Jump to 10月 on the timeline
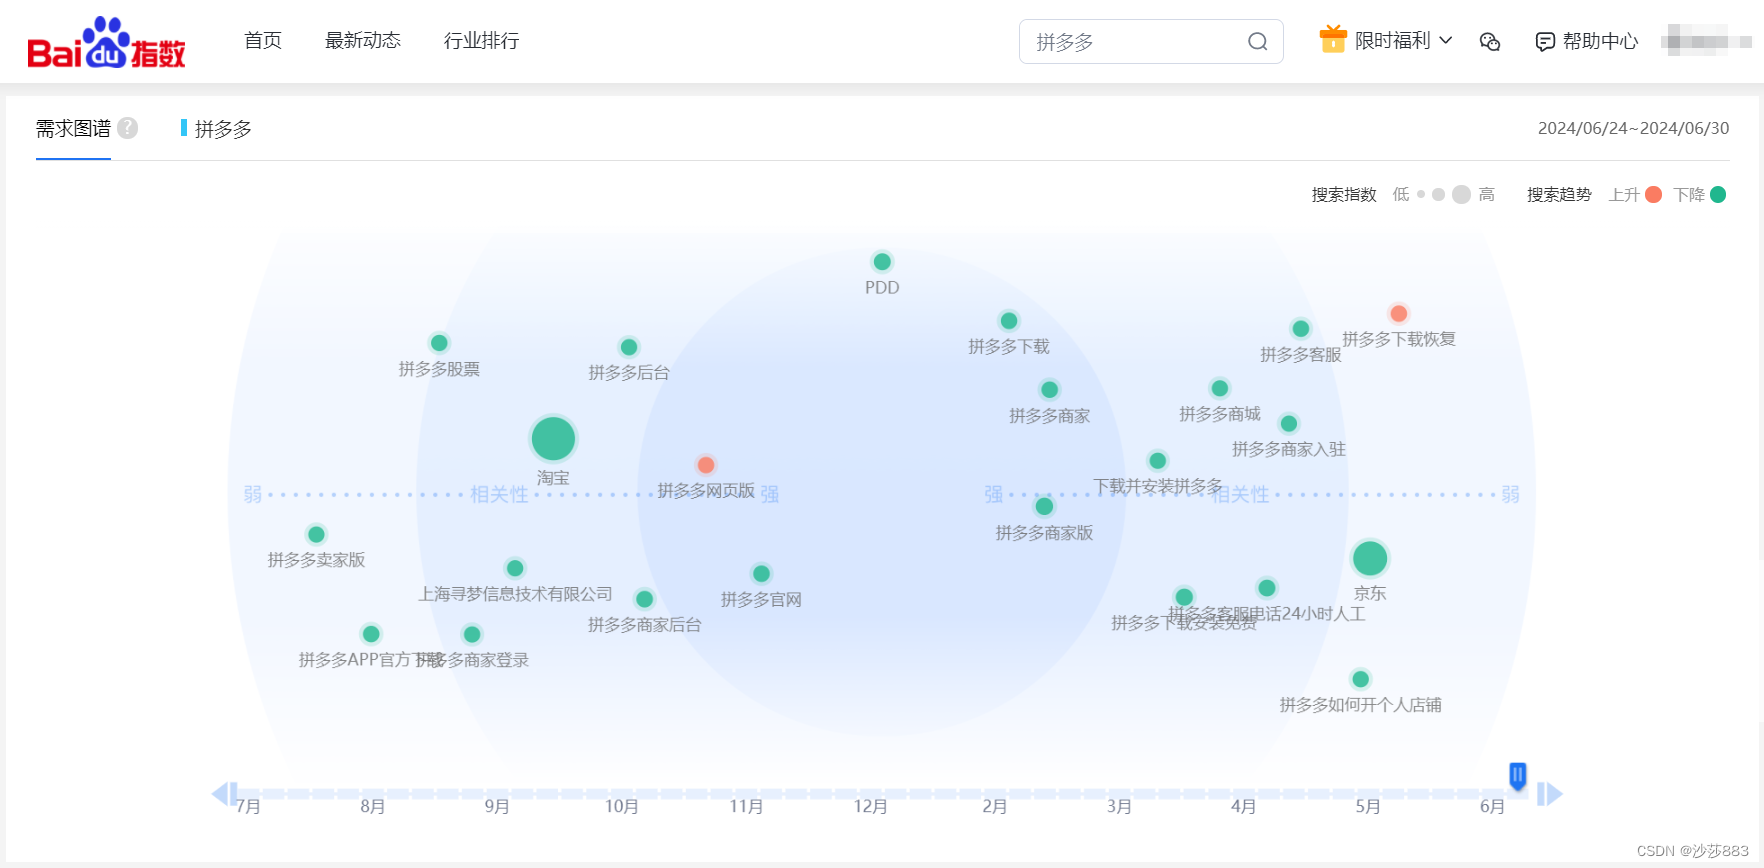 (621, 806)
